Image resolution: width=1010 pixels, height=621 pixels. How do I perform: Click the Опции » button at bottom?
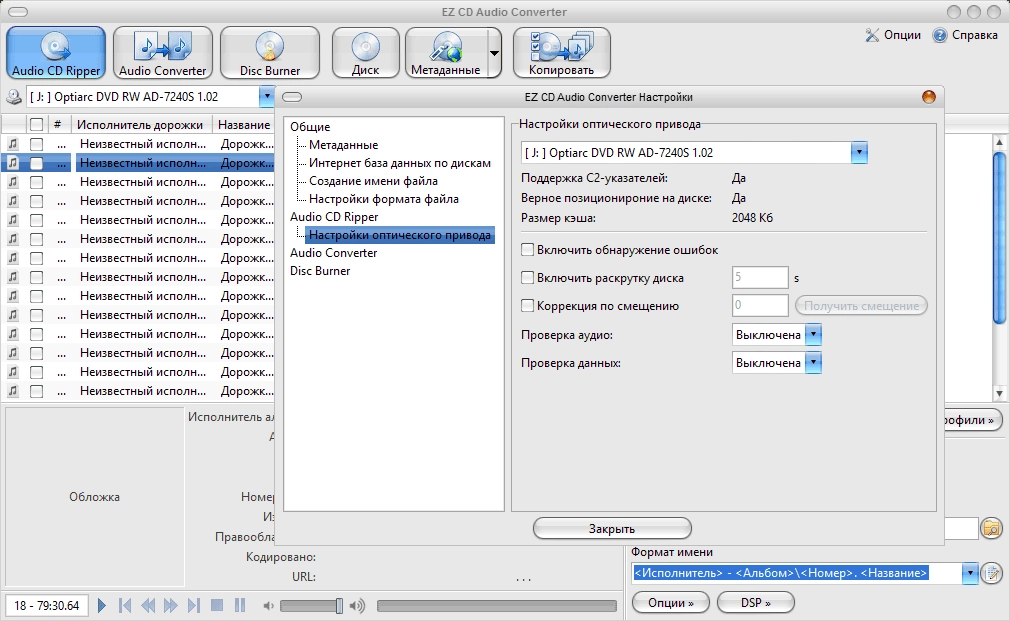pos(671,603)
